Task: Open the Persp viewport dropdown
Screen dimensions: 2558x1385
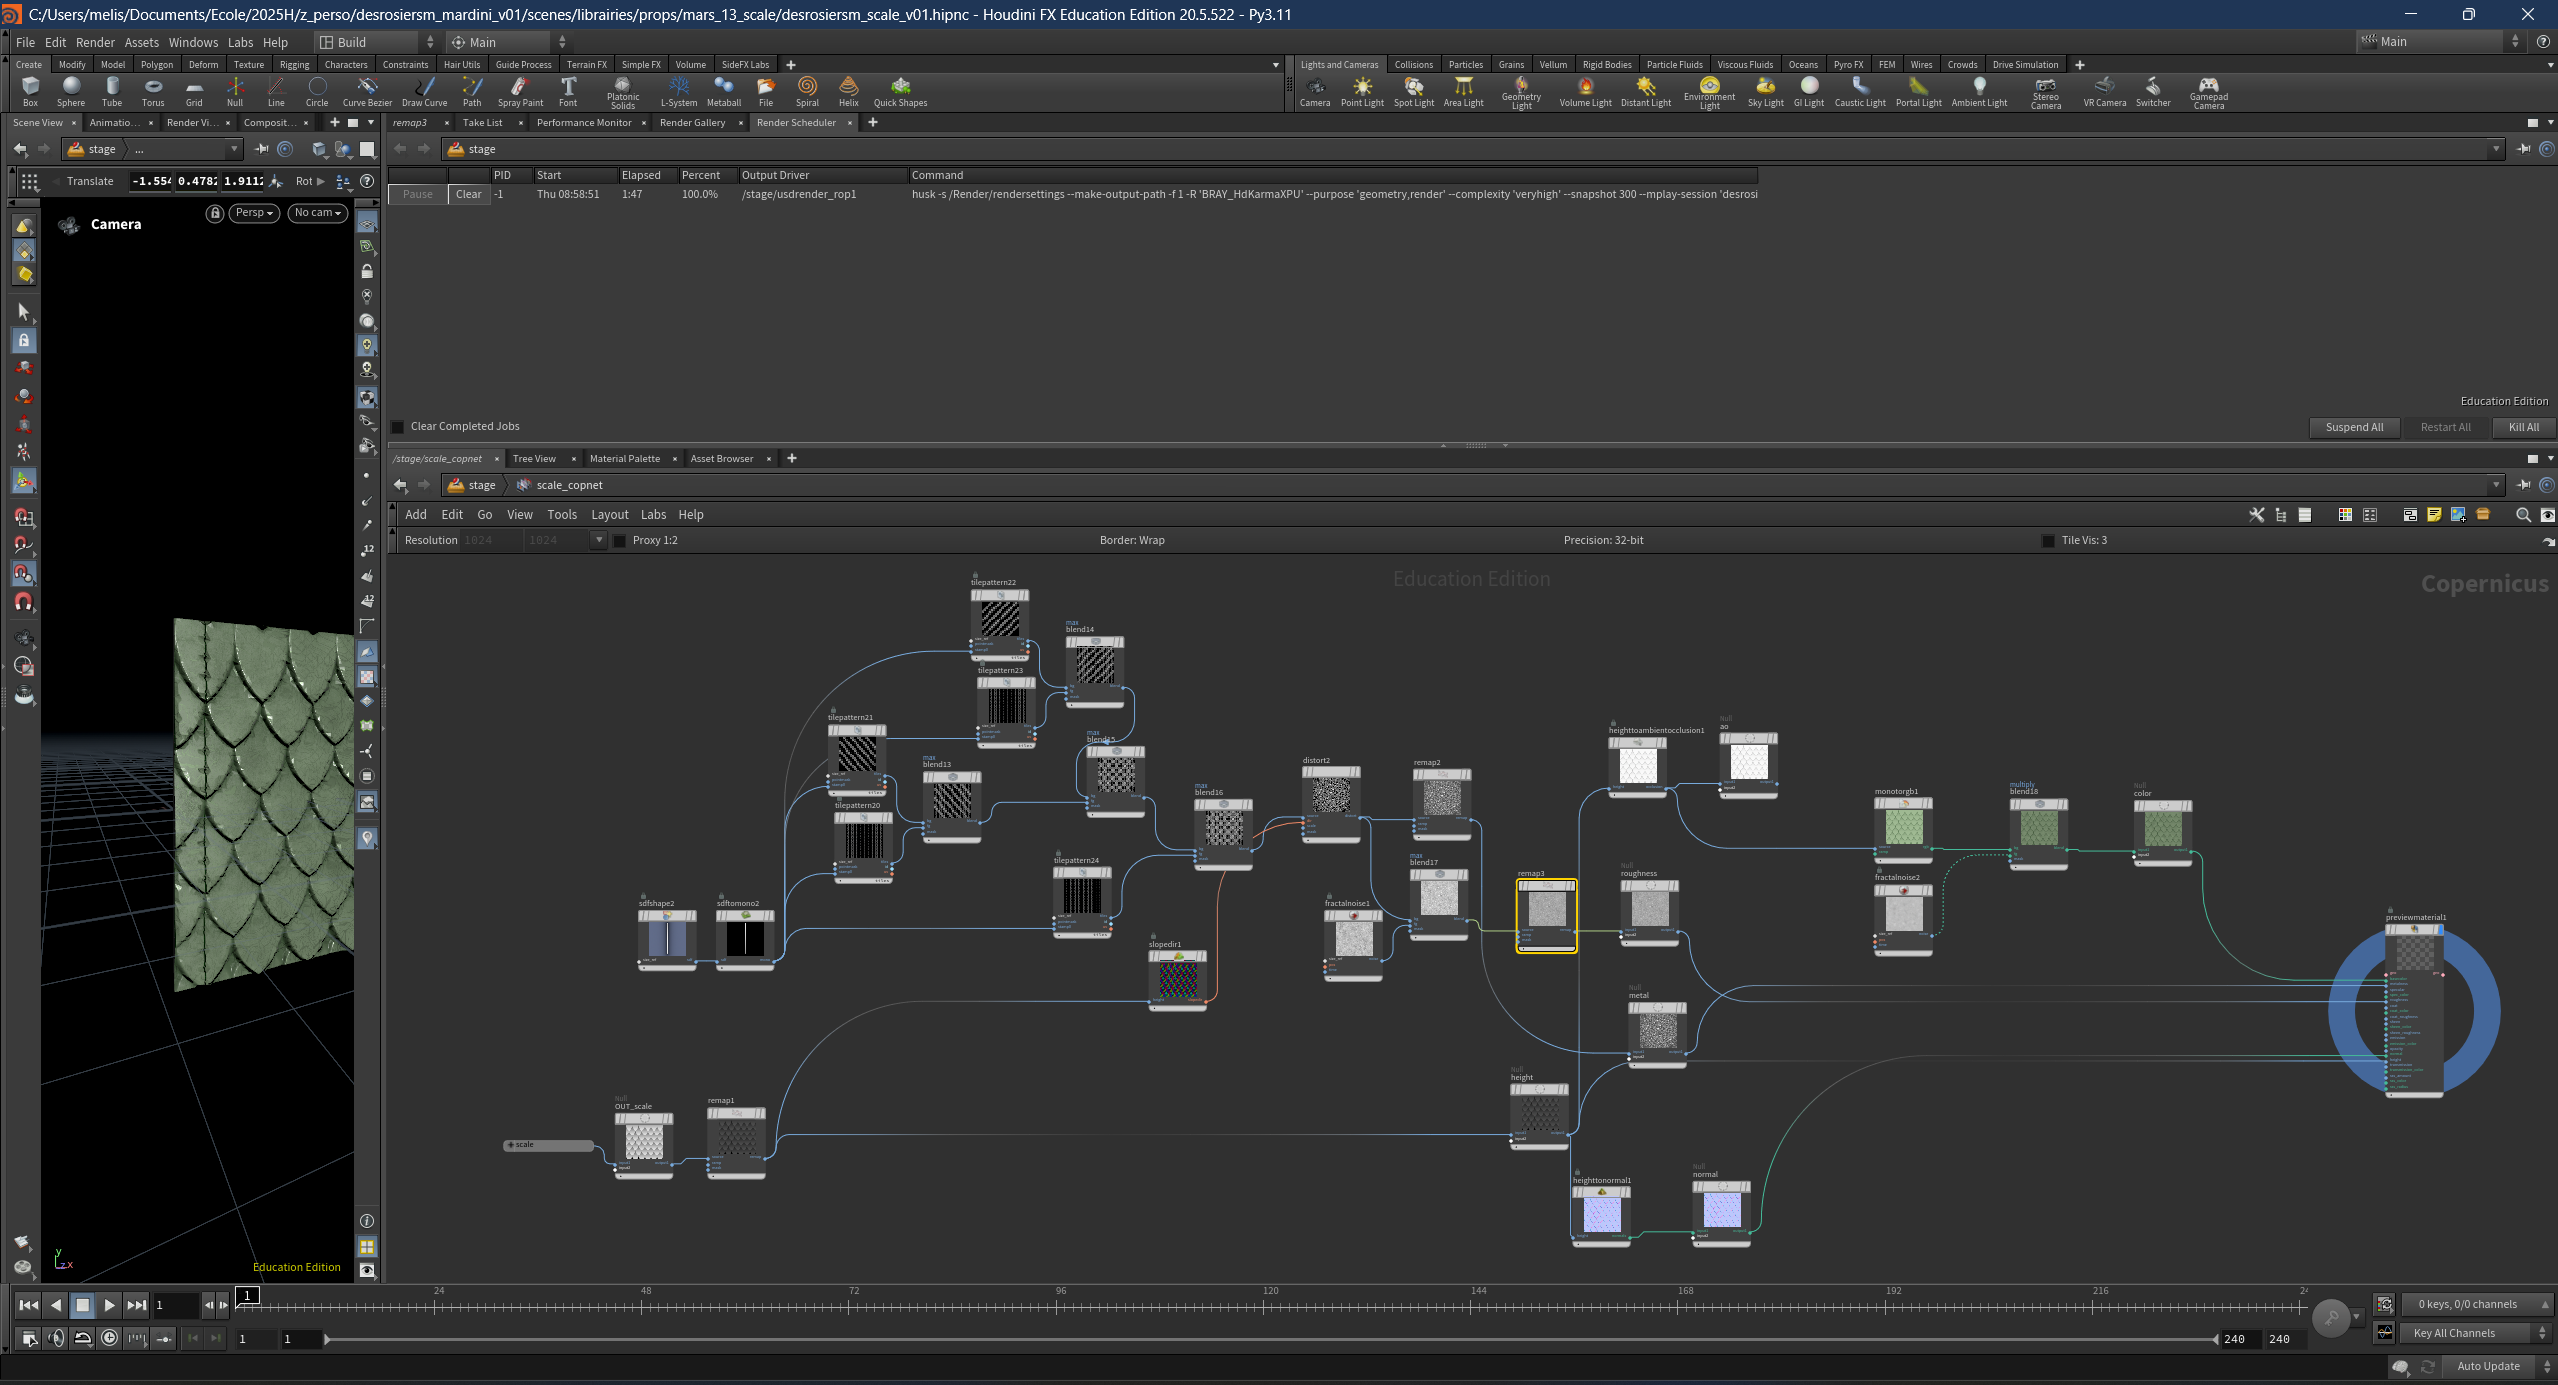Action: pyautogui.click(x=254, y=213)
